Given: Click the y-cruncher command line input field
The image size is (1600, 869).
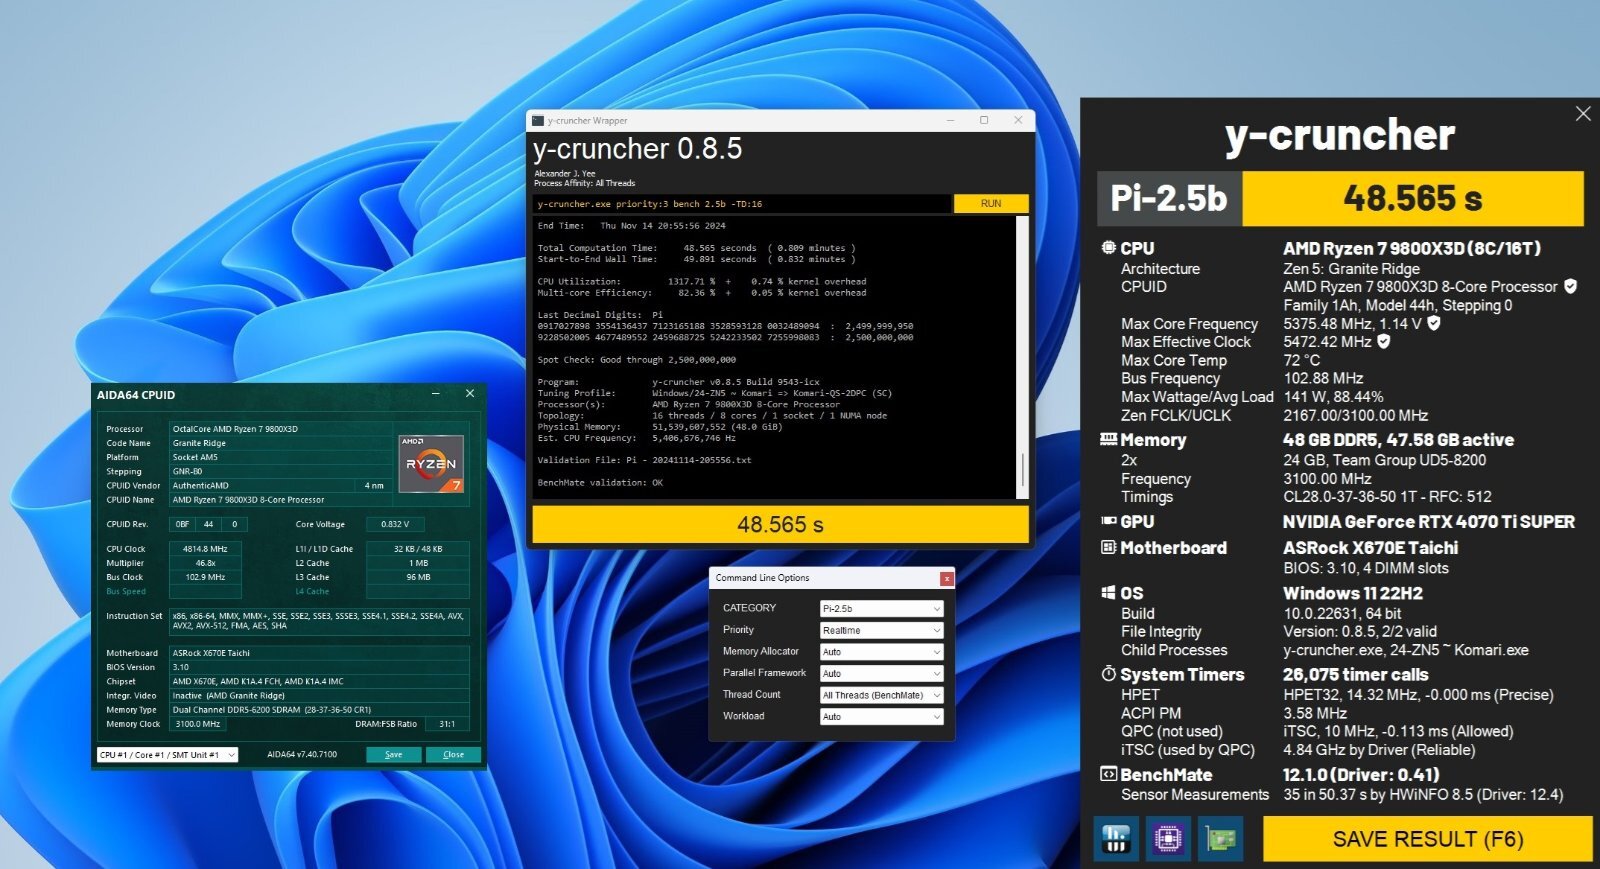Looking at the screenshot, I should [x=741, y=203].
